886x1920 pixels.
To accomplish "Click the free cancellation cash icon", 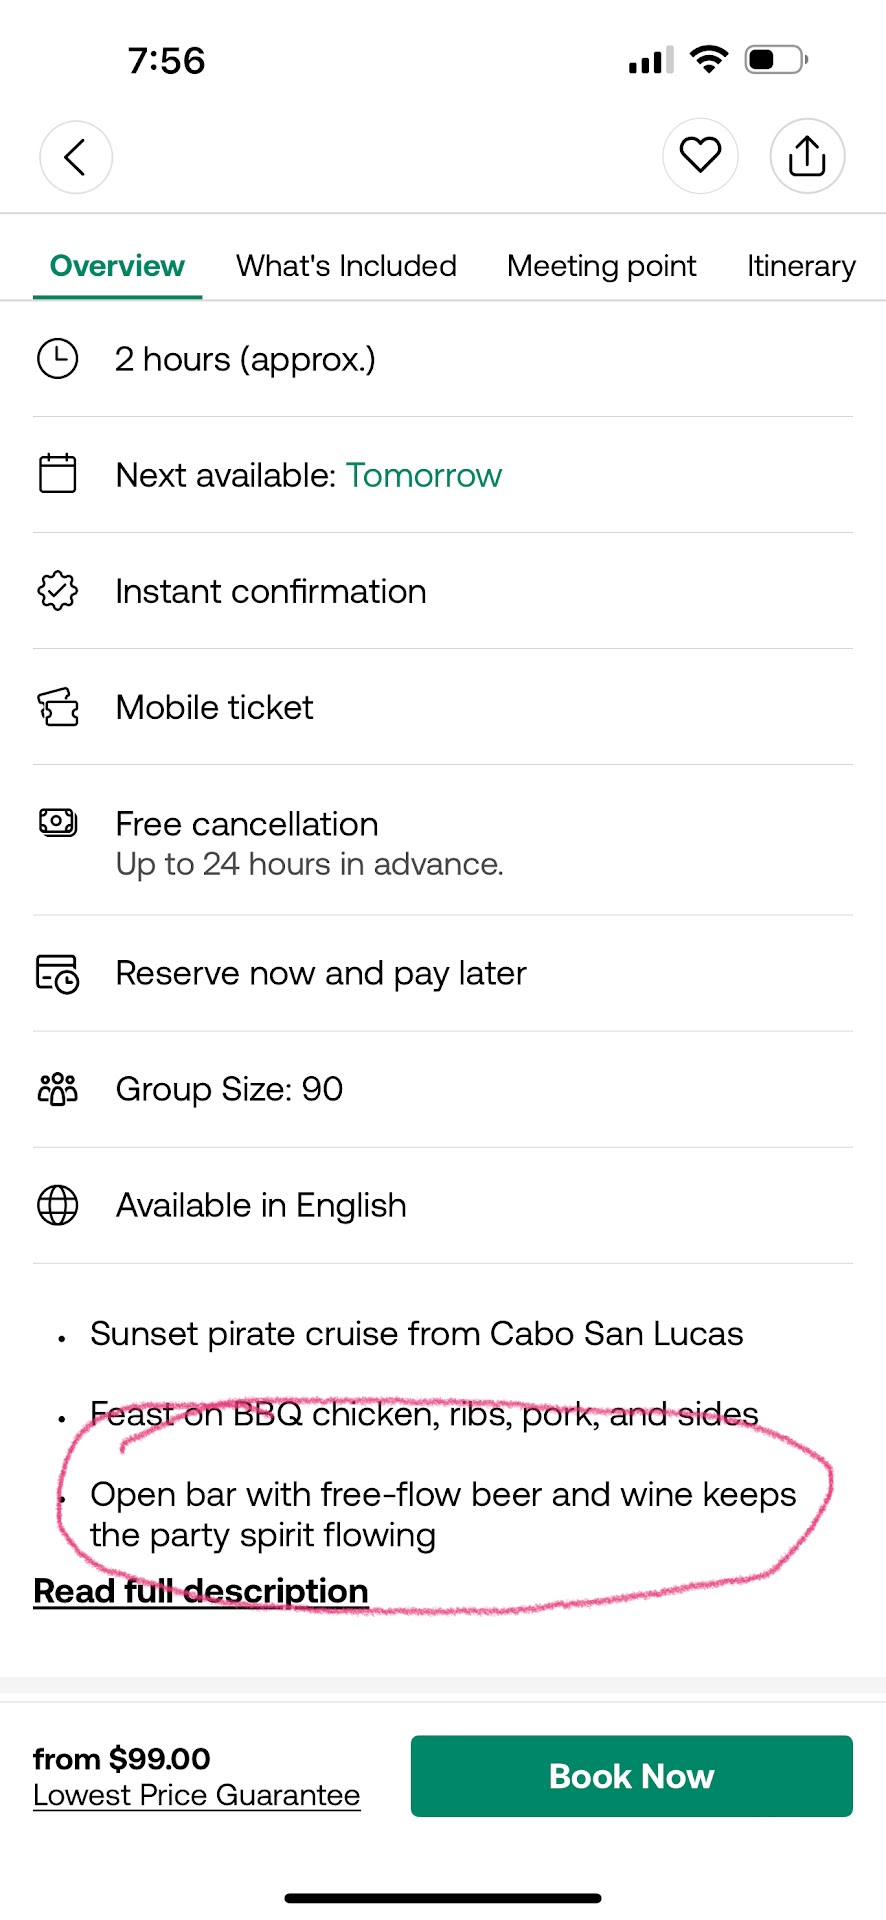I will point(58,823).
